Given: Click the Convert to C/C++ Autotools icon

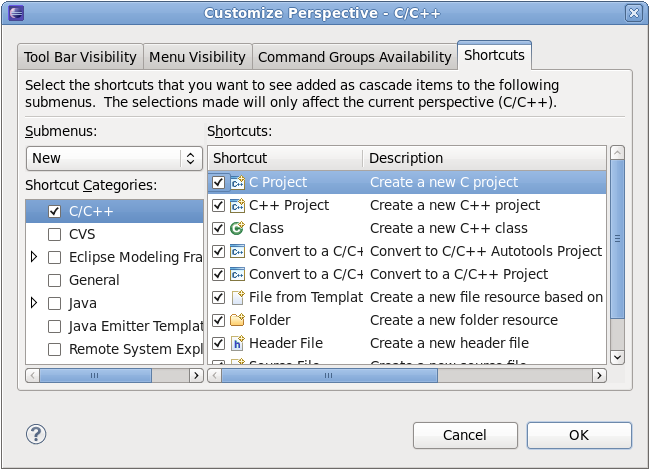Looking at the screenshot, I should (x=237, y=252).
